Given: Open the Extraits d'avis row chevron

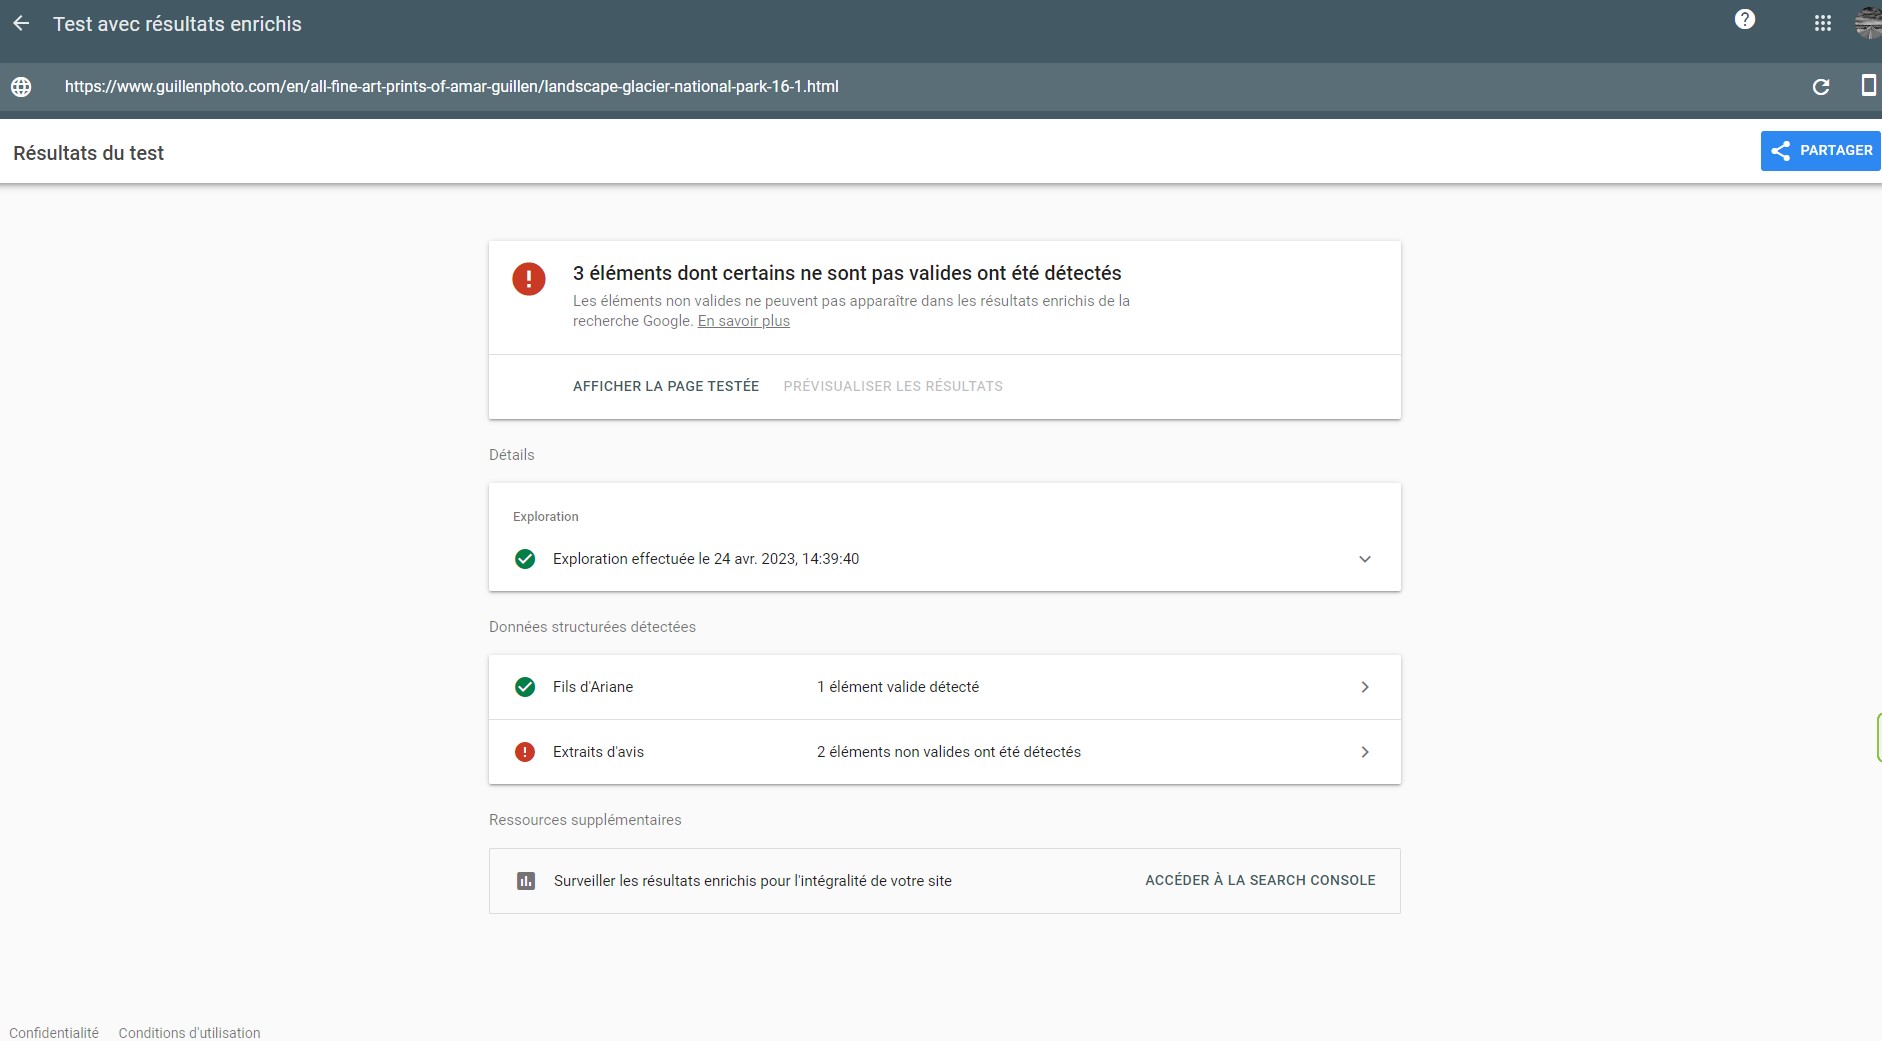Looking at the screenshot, I should click(1365, 752).
